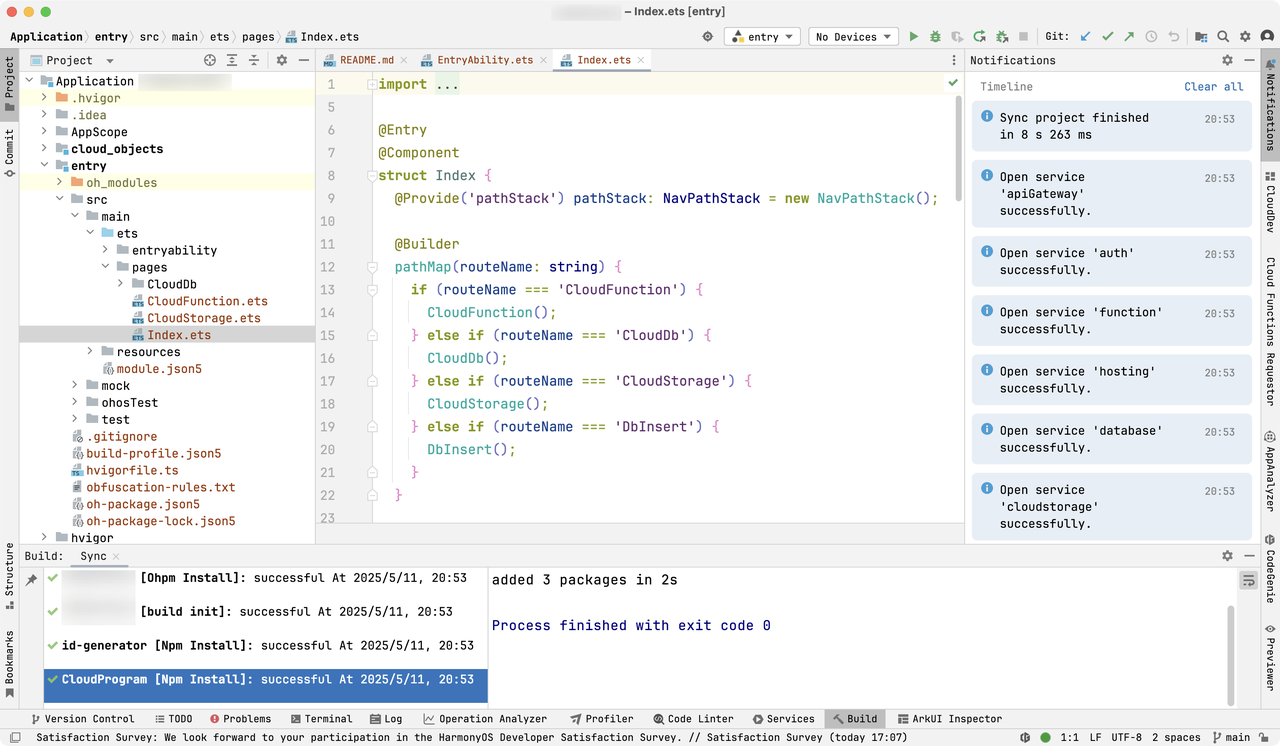Run the entry configuration with the green play icon

[913, 37]
